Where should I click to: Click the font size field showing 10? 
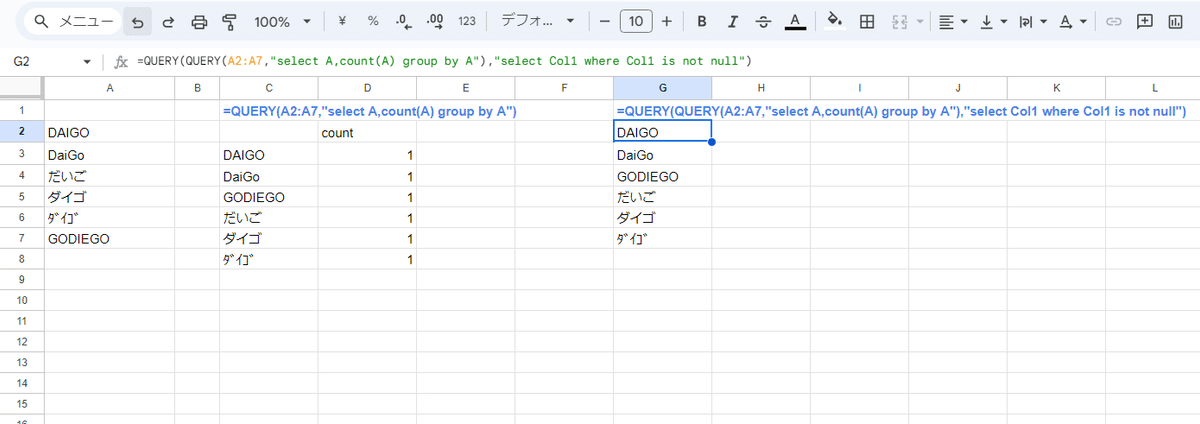(636, 21)
